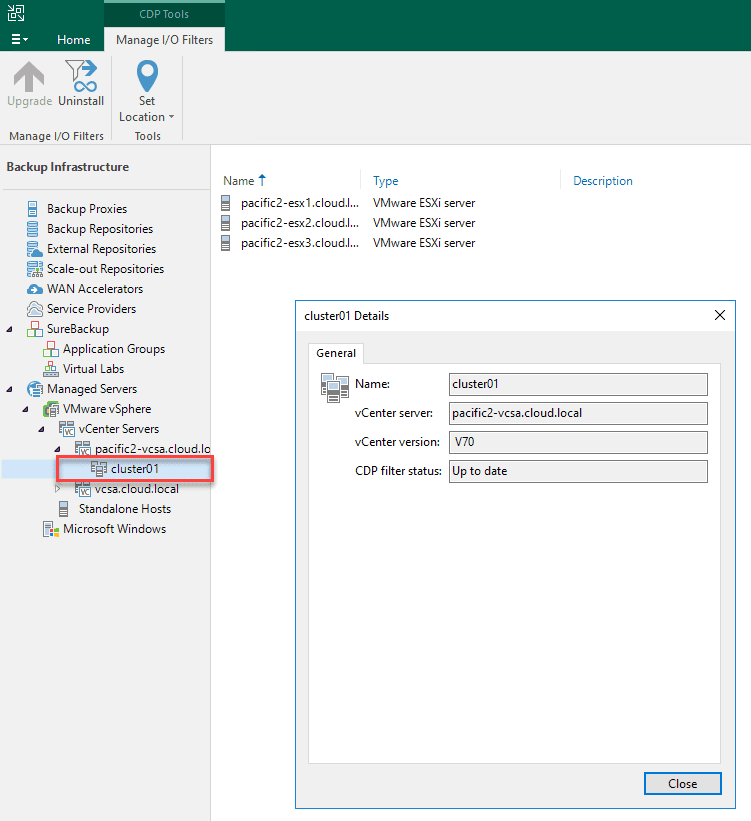Click the vCenter server field

click(578, 413)
